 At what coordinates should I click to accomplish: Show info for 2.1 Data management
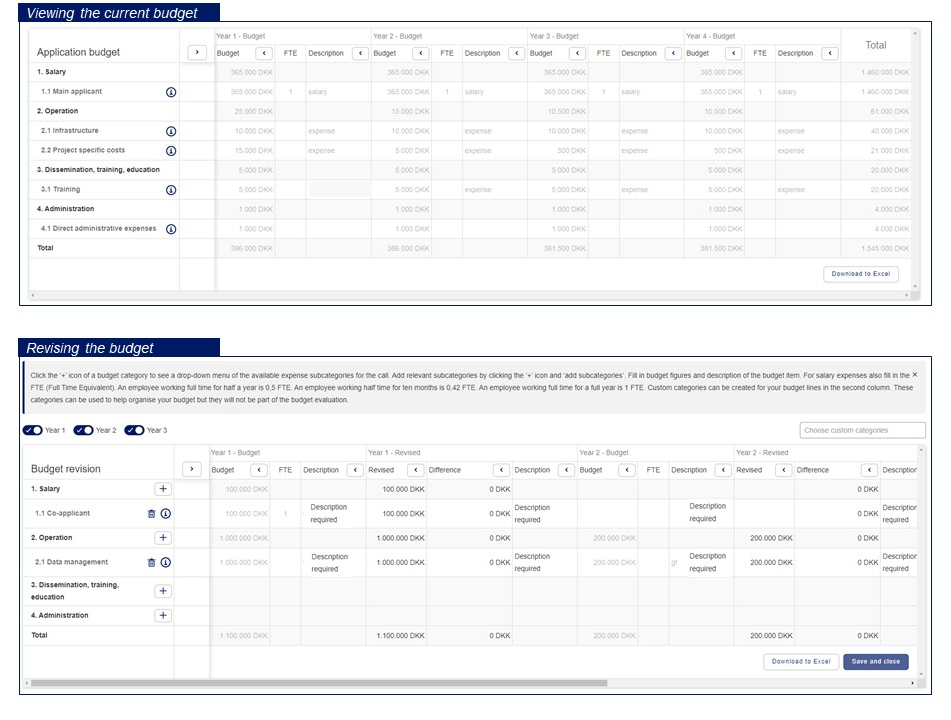[166, 562]
